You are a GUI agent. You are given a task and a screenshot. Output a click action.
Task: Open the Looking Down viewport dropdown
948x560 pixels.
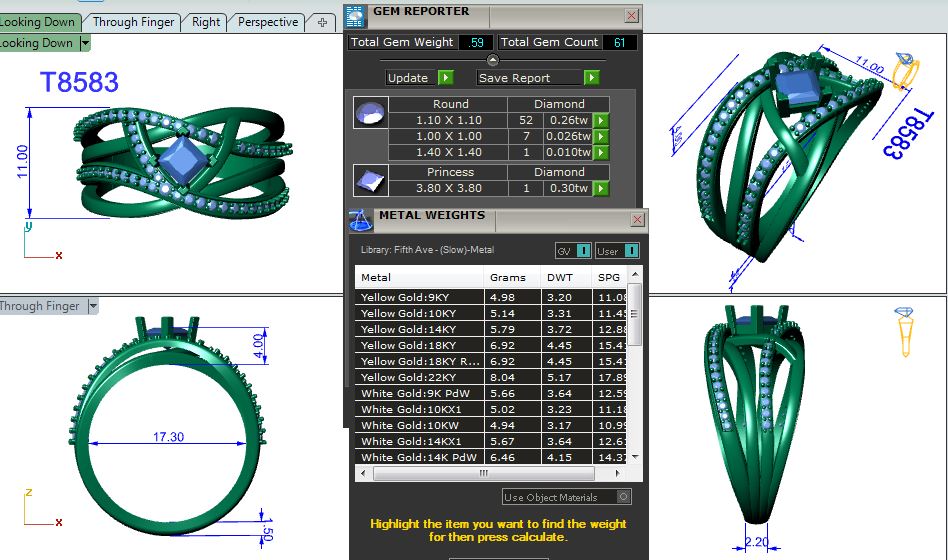[85, 43]
